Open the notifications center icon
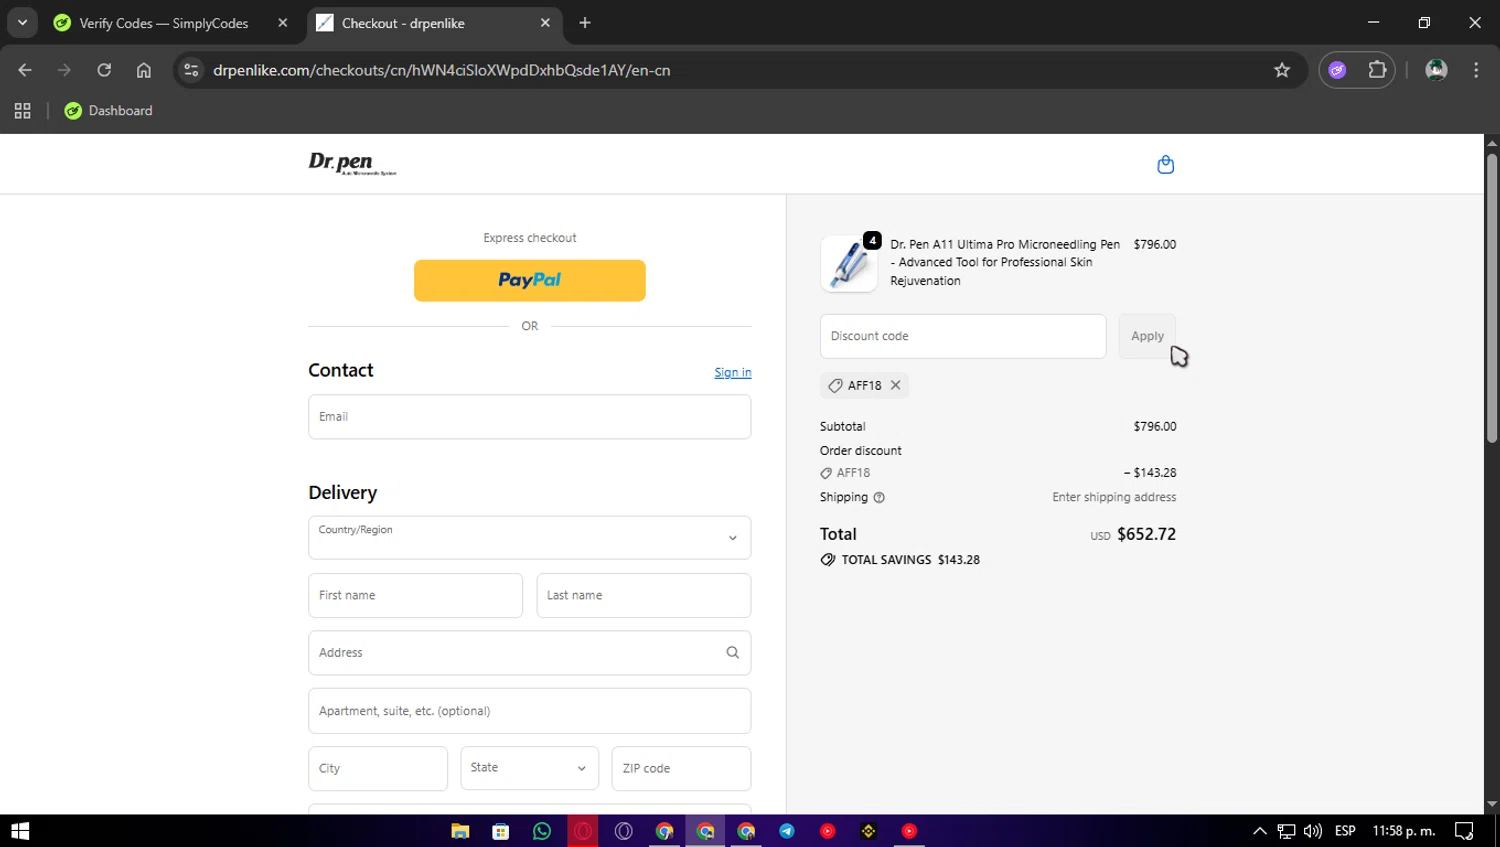This screenshot has width=1500, height=847. [1465, 831]
